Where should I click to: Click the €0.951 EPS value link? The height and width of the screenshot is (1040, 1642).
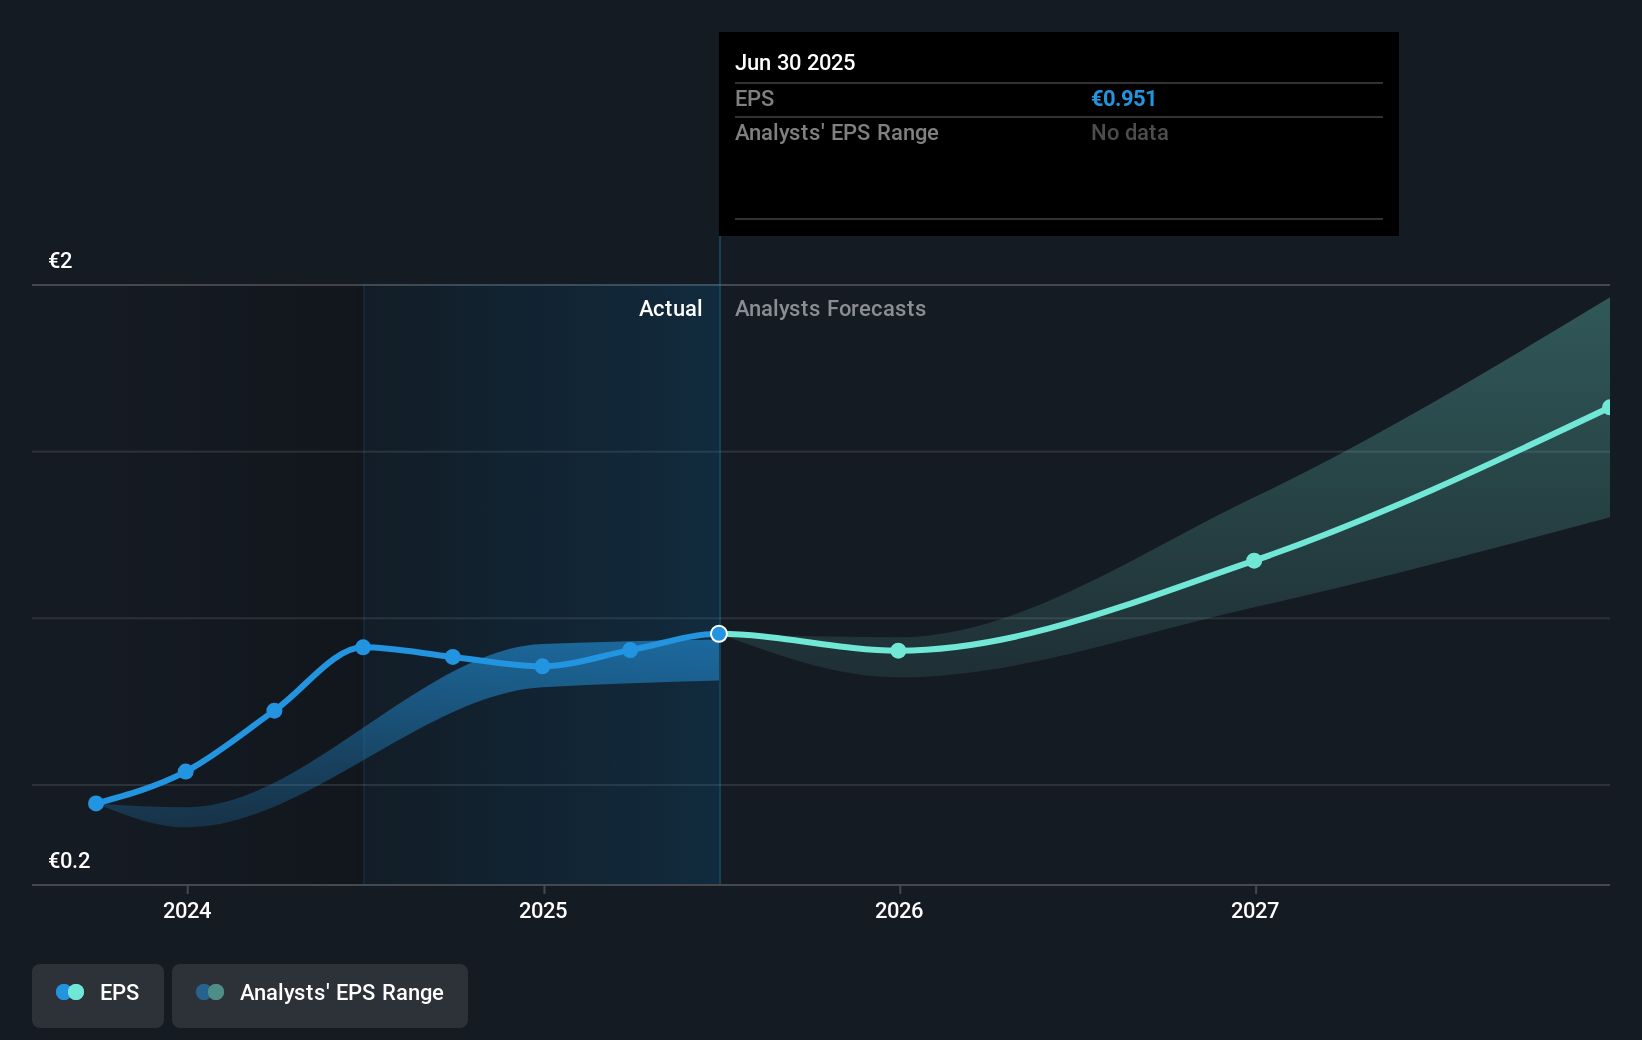[1123, 99]
